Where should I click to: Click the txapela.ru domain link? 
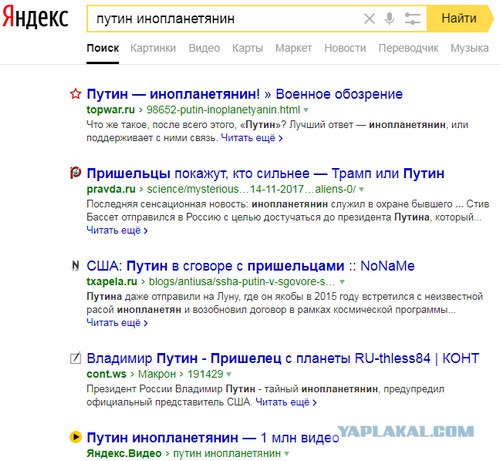tap(112, 282)
